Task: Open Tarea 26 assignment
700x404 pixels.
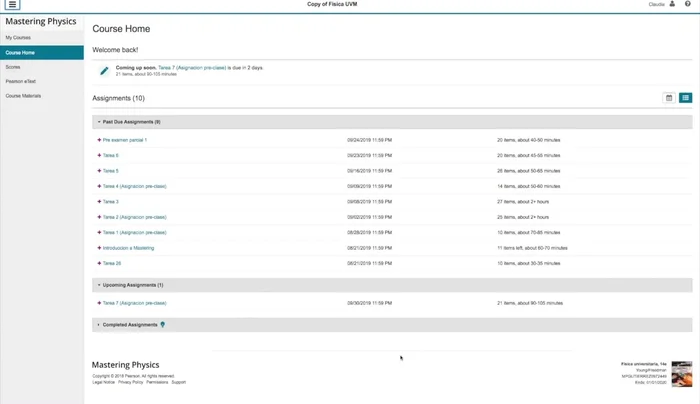Action: tap(112, 263)
